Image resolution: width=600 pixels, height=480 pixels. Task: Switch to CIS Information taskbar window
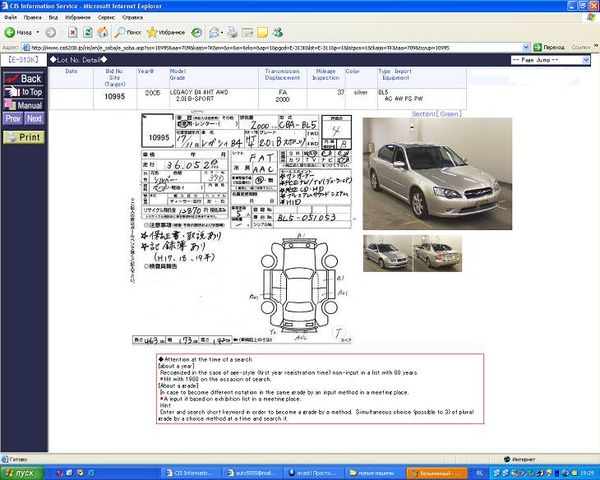point(191,473)
